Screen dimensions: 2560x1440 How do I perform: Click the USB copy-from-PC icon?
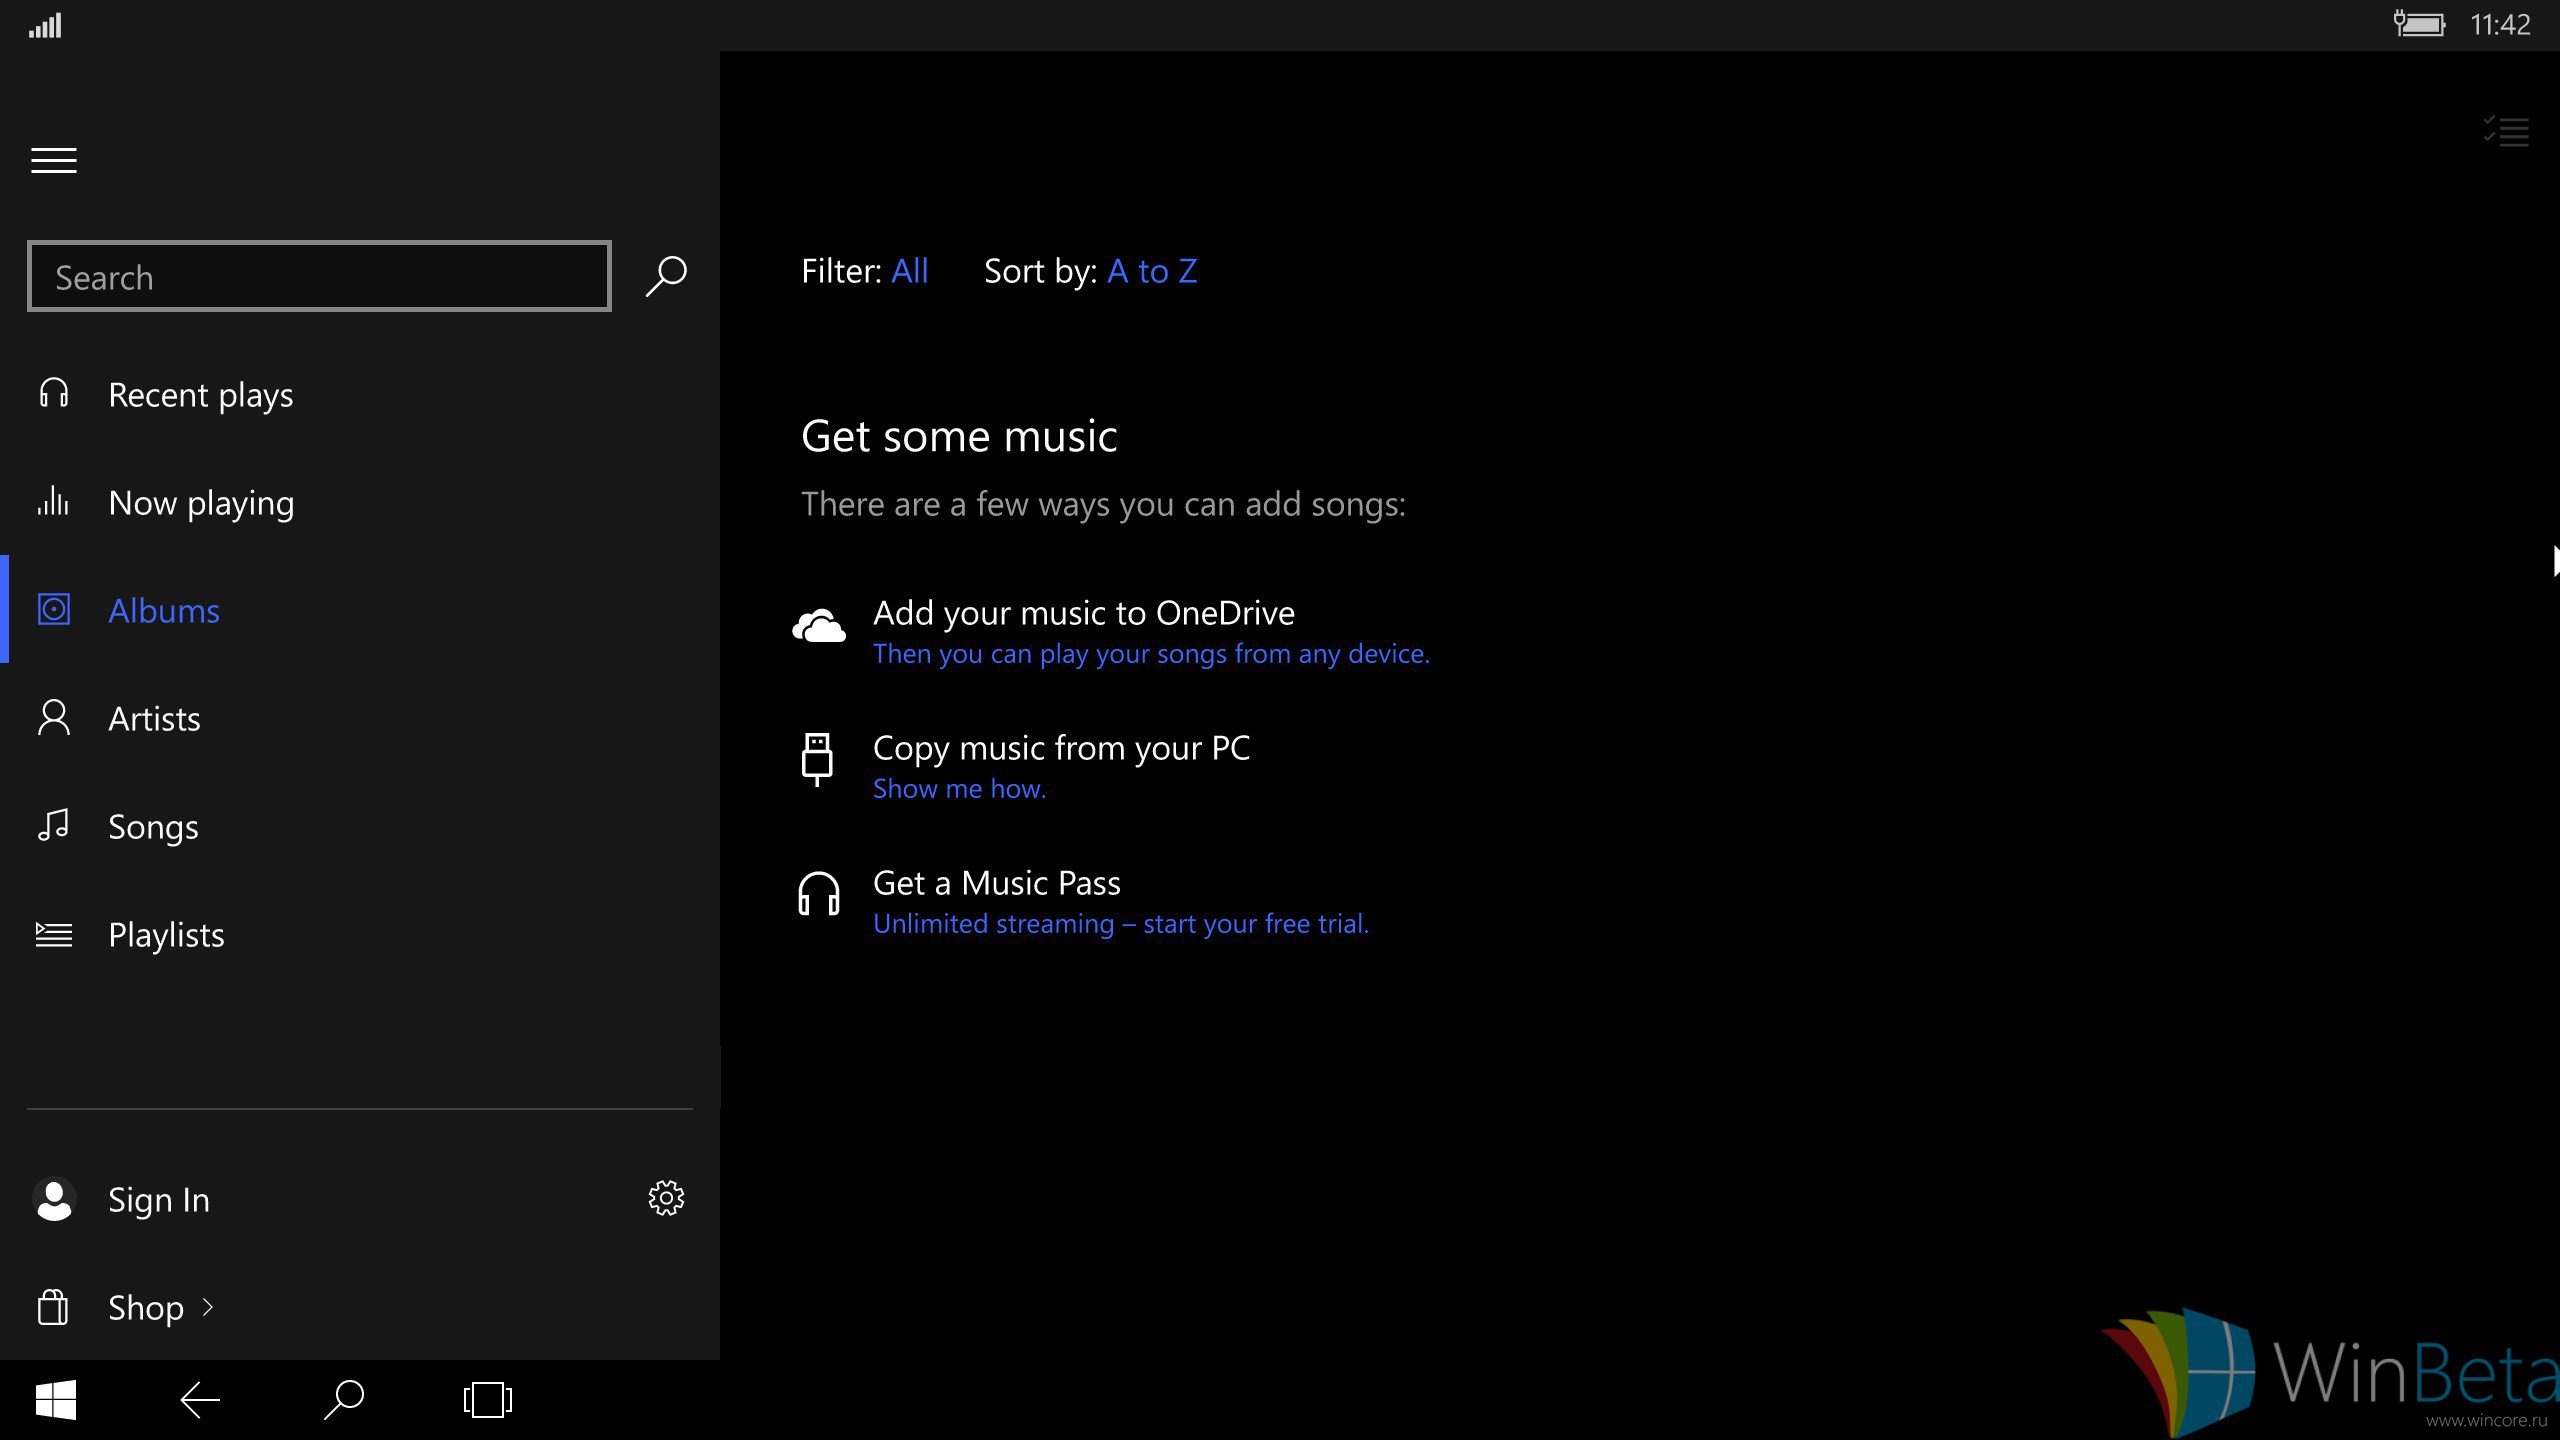(817, 759)
